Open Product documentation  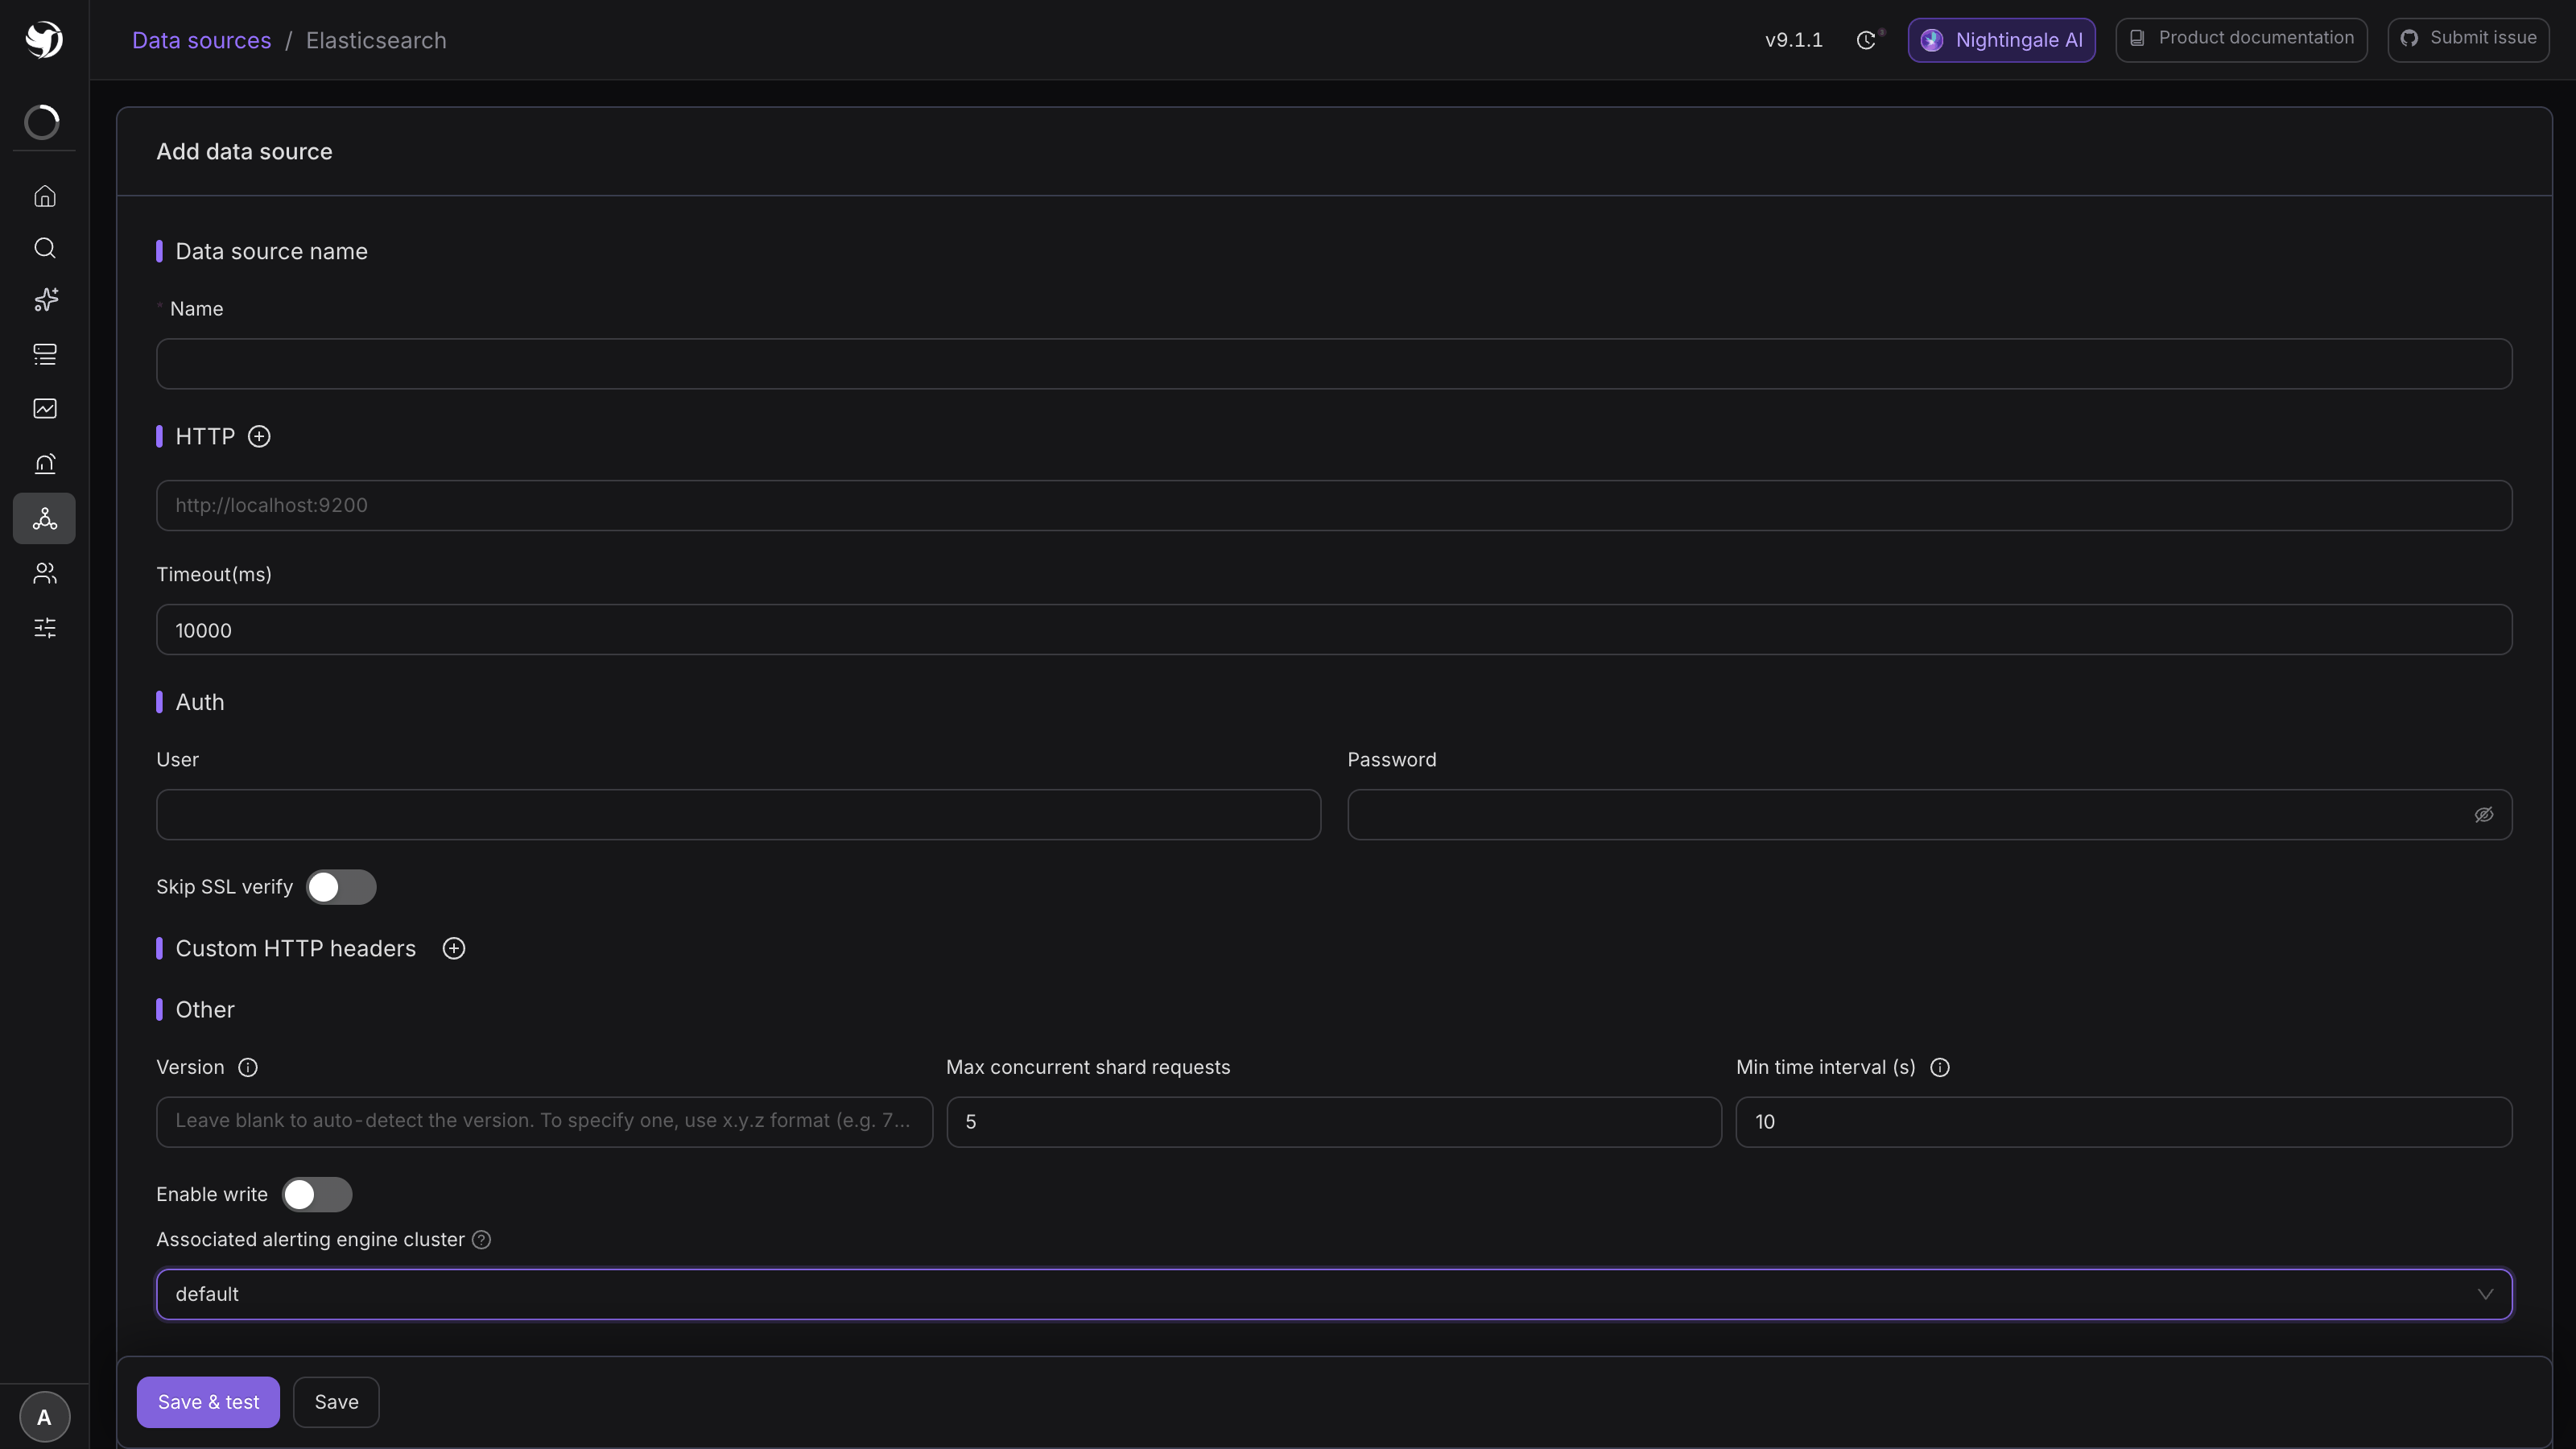tap(2241, 40)
